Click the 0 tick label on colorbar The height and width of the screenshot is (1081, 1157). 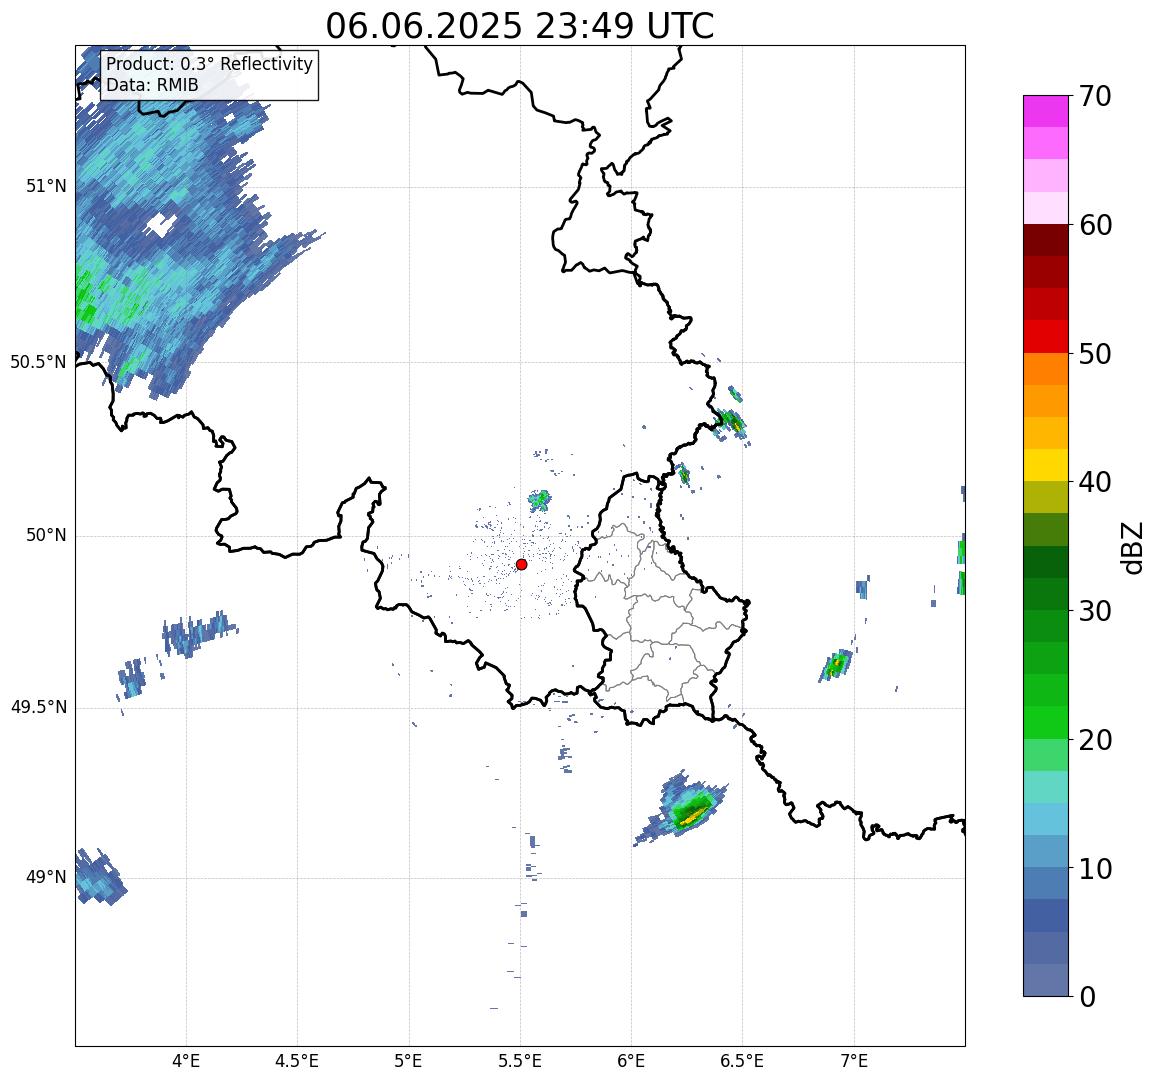[1087, 997]
